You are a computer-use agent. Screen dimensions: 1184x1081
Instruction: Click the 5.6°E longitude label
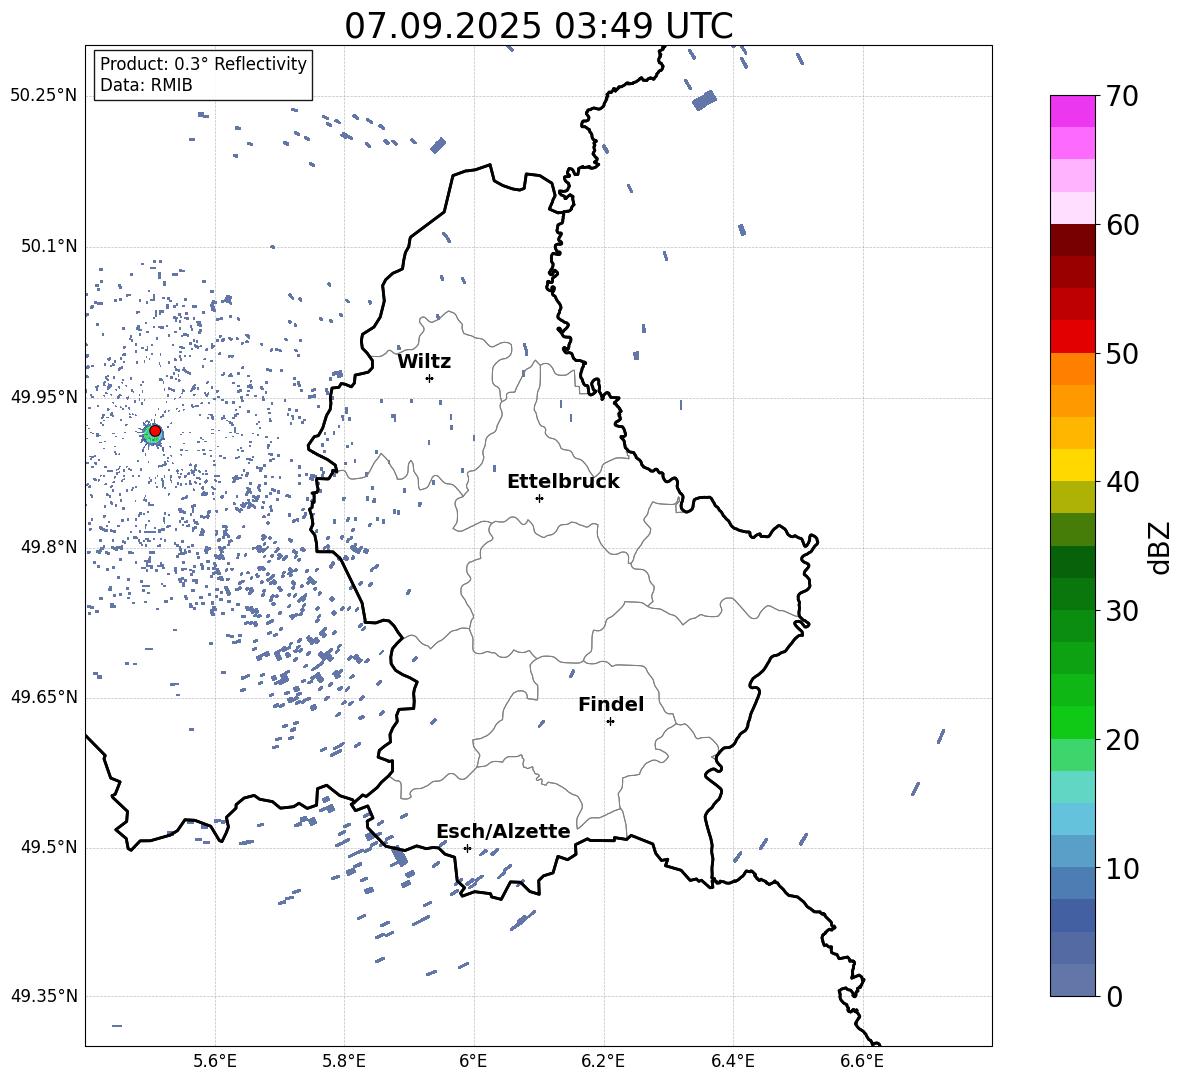pos(215,1061)
